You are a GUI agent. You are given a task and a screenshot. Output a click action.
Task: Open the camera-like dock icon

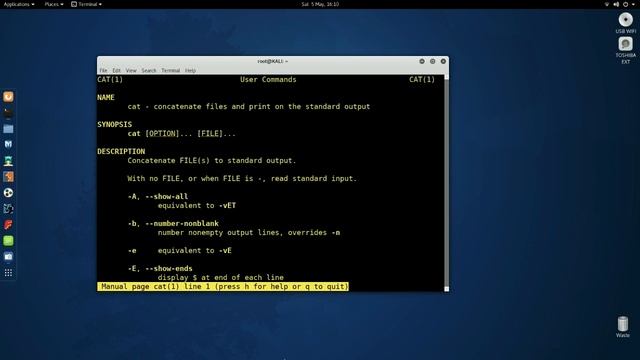pos(8,256)
